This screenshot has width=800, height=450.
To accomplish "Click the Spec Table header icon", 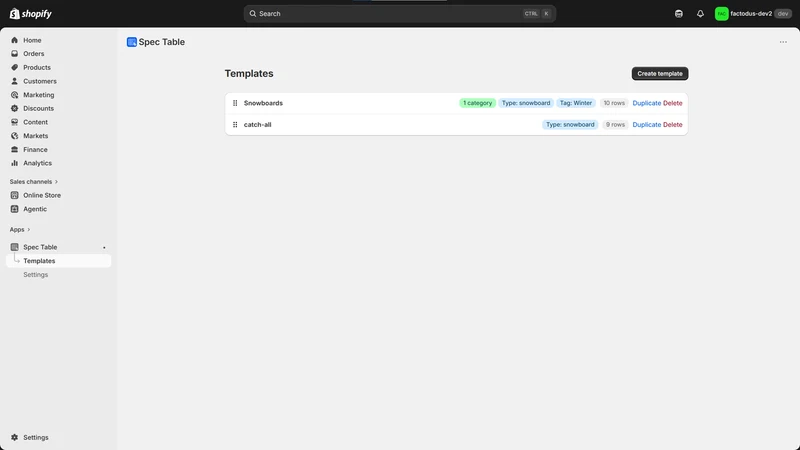I will (x=132, y=42).
